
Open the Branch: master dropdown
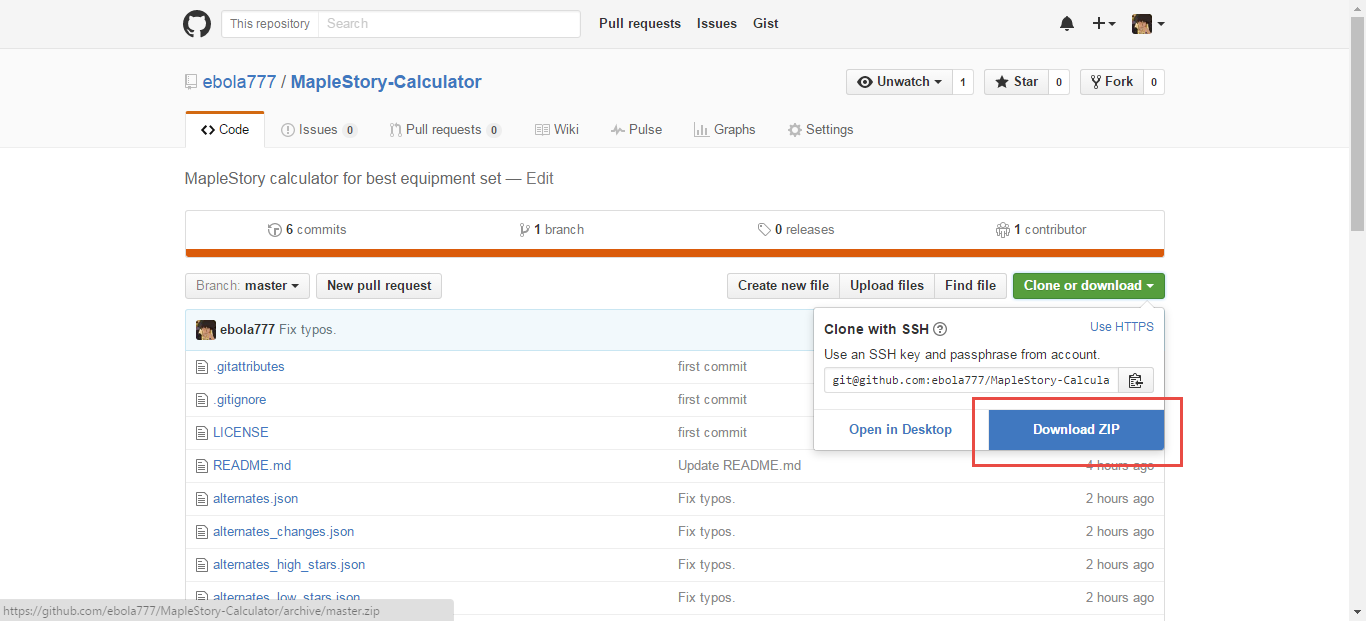click(x=247, y=286)
